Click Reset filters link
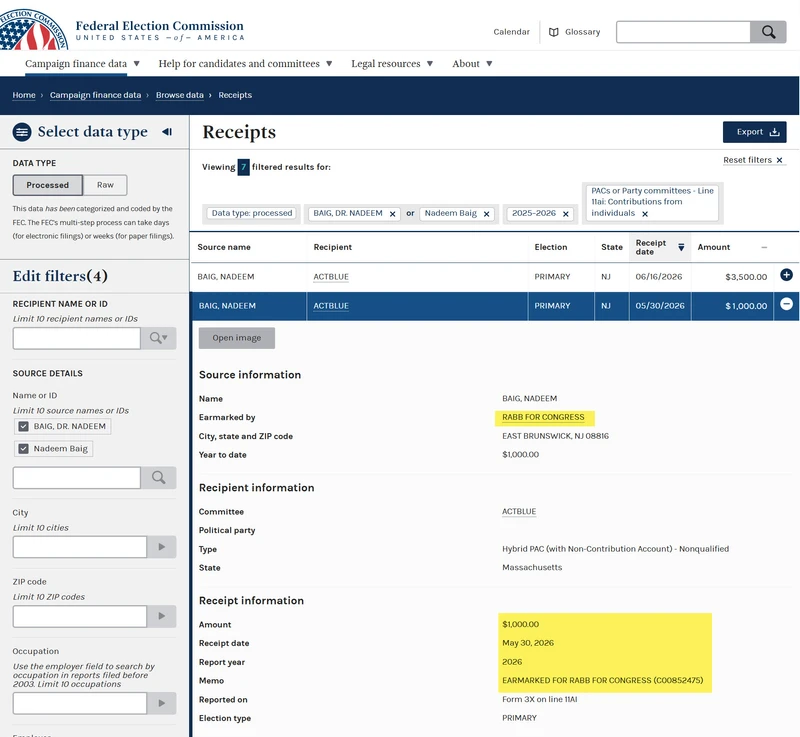This screenshot has width=800, height=737. pyautogui.click(x=753, y=160)
